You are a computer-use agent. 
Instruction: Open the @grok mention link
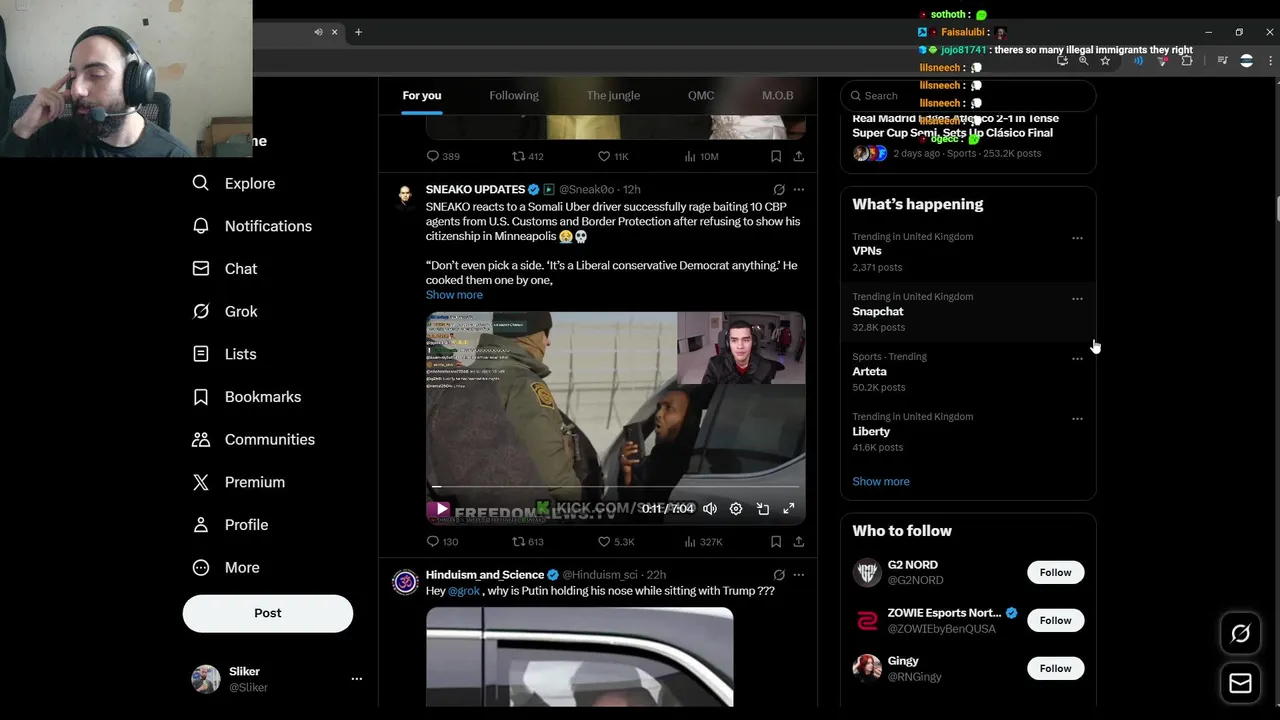coord(464,591)
